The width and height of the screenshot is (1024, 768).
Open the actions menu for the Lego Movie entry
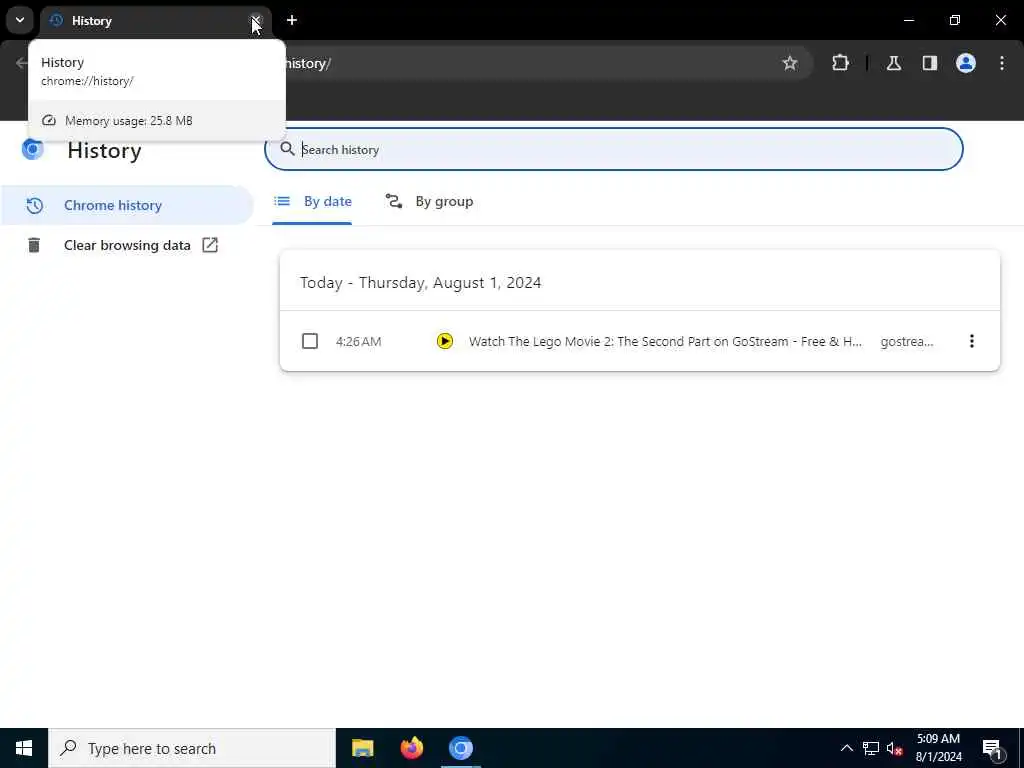(971, 341)
